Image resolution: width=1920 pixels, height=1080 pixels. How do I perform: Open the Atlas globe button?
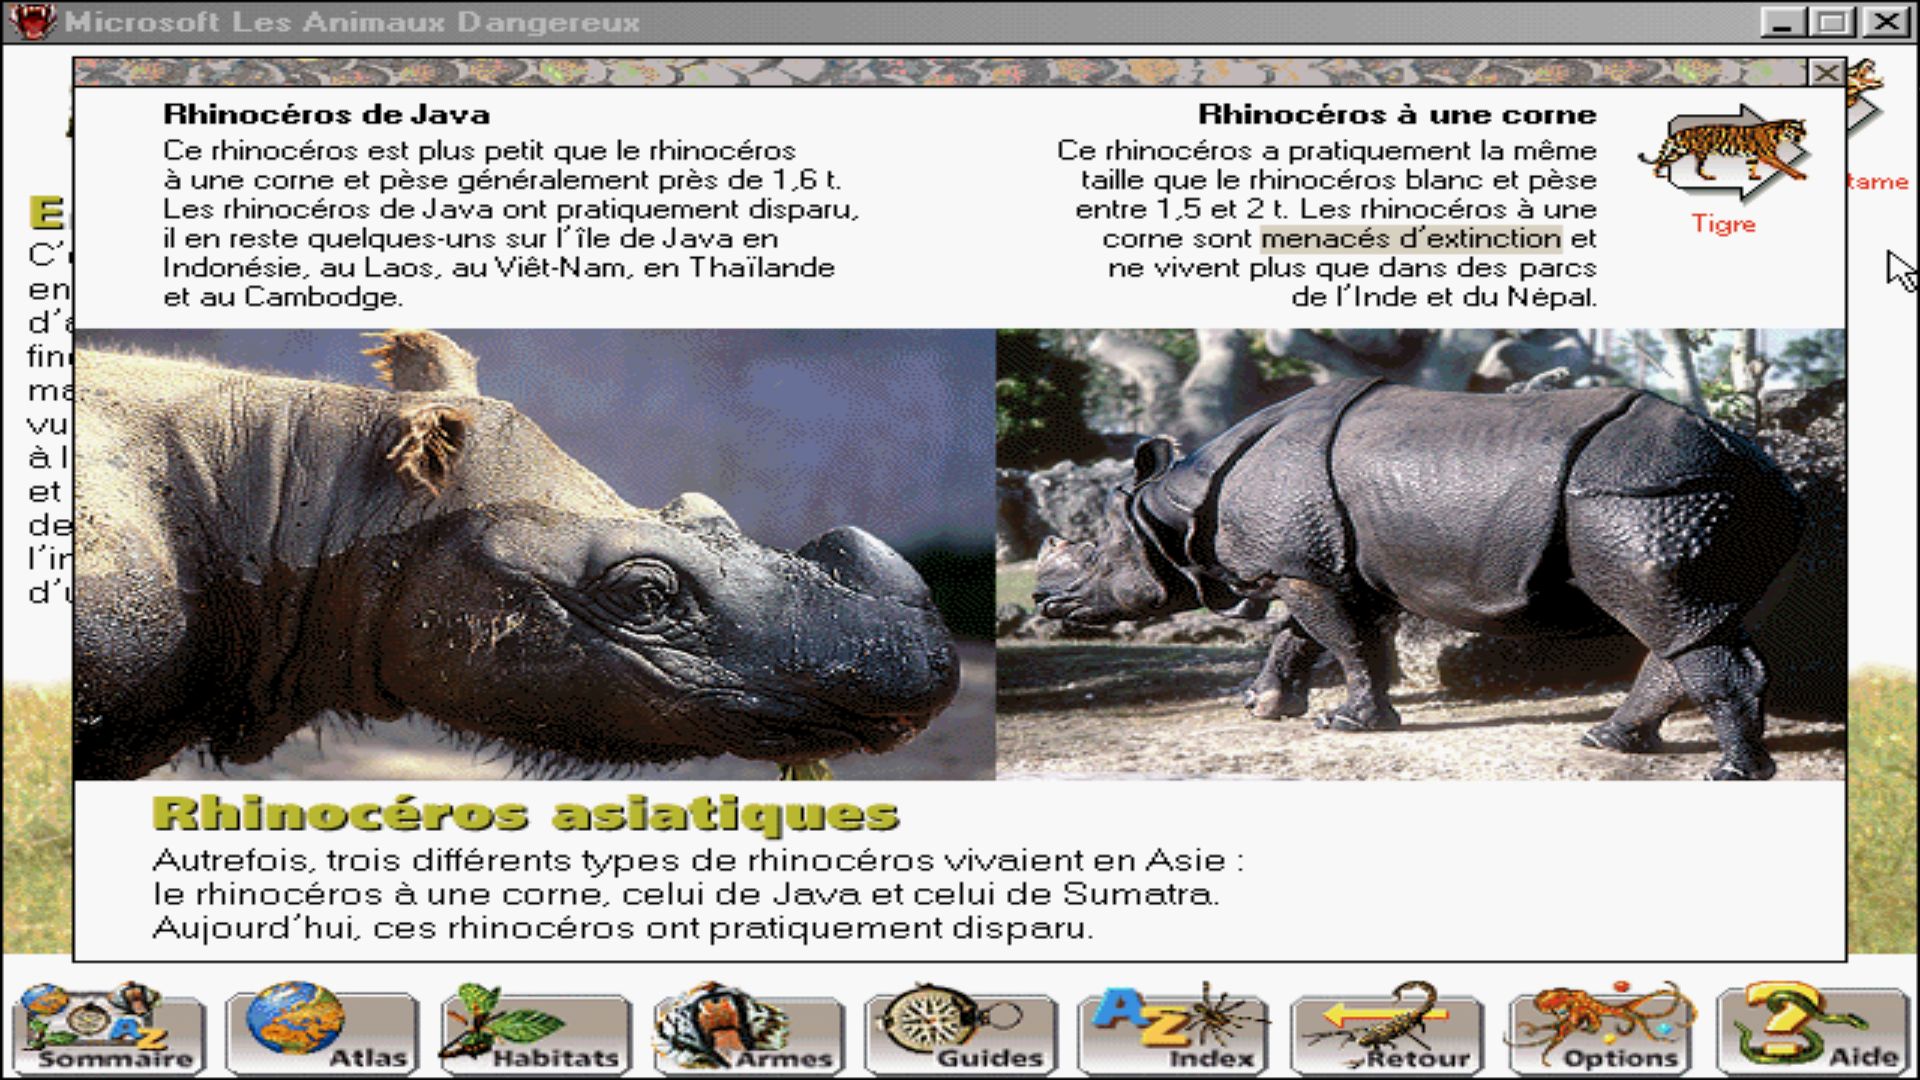(322, 1029)
